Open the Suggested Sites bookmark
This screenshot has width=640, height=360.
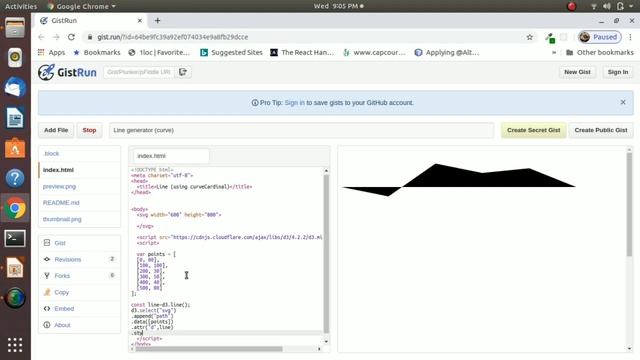tap(231, 52)
